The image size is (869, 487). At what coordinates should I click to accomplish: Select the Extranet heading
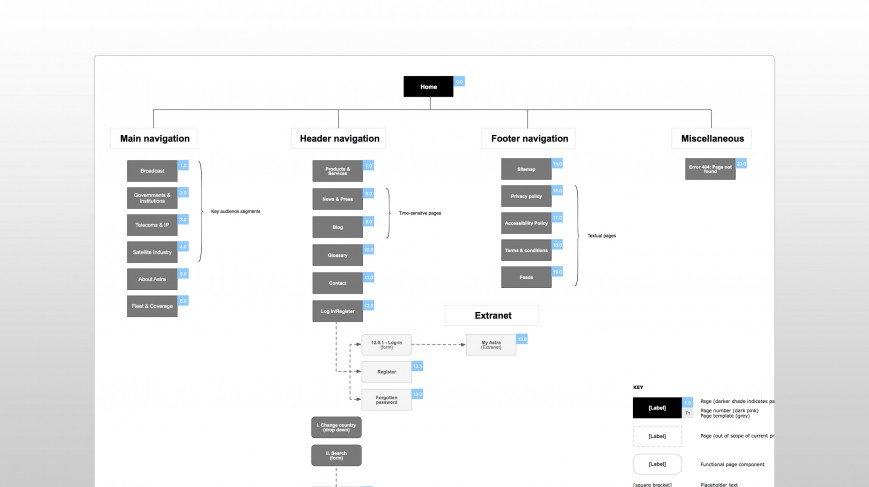click(x=493, y=315)
